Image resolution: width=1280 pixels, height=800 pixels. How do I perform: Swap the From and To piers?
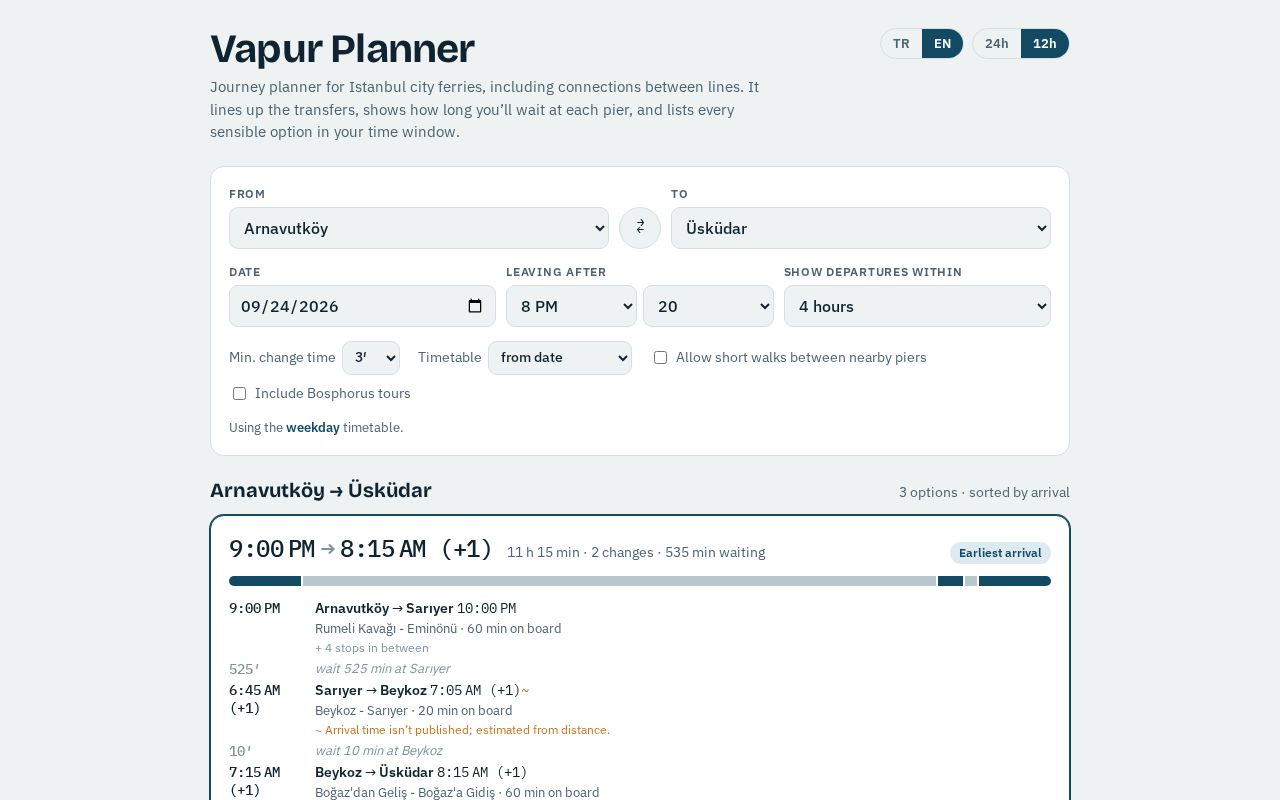pos(640,228)
